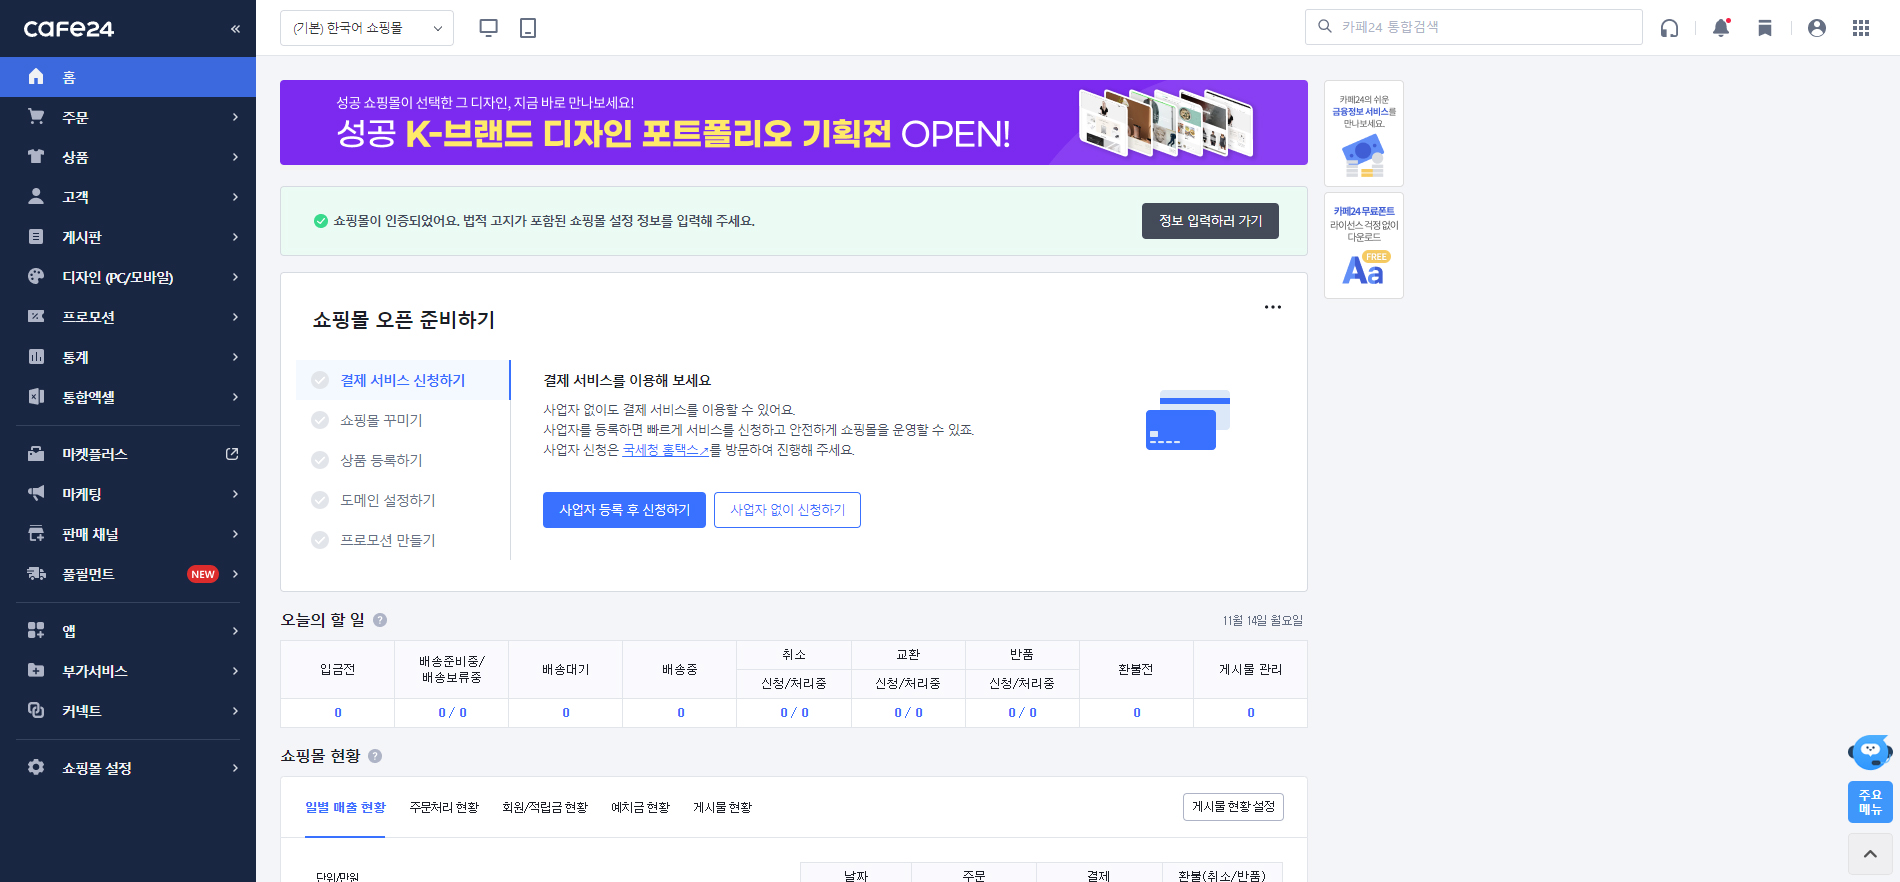Open the 한국어 쇼핑몰 dropdown

[367, 28]
